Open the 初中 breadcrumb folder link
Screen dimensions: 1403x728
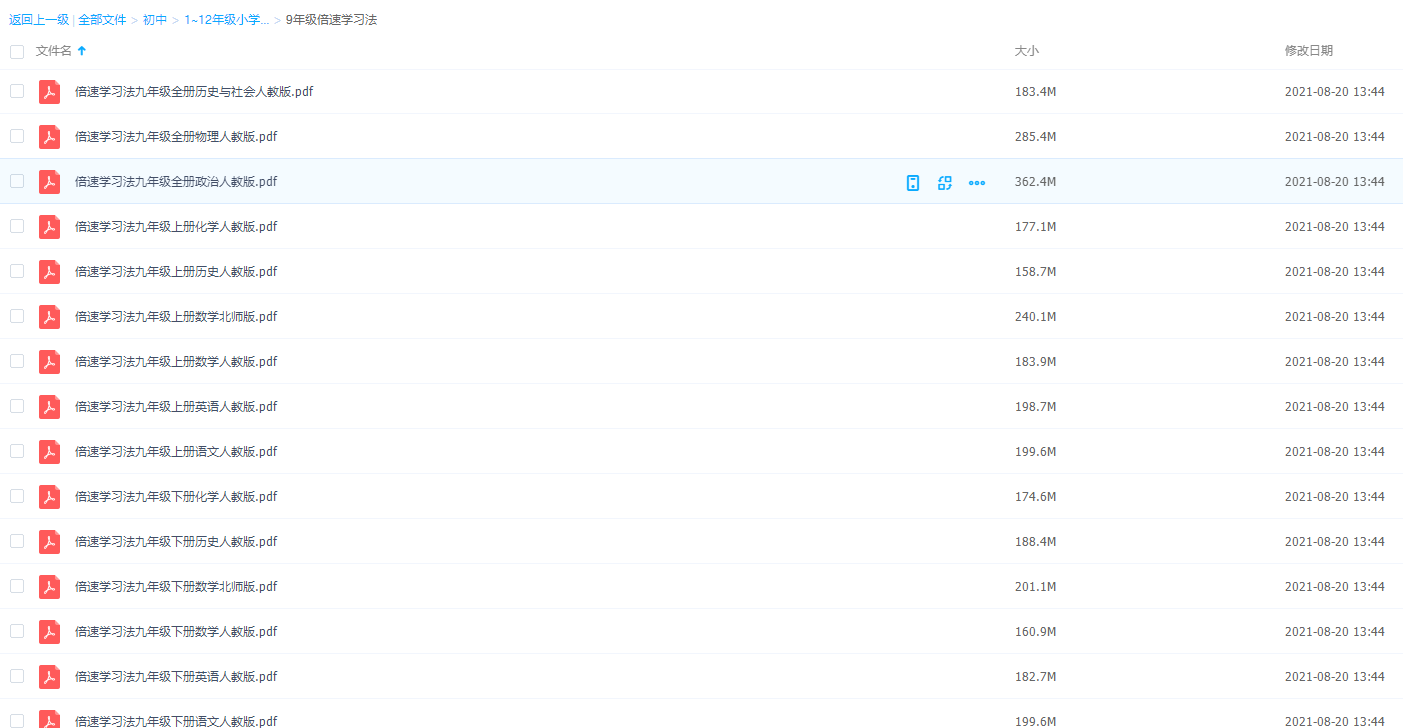(155, 20)
